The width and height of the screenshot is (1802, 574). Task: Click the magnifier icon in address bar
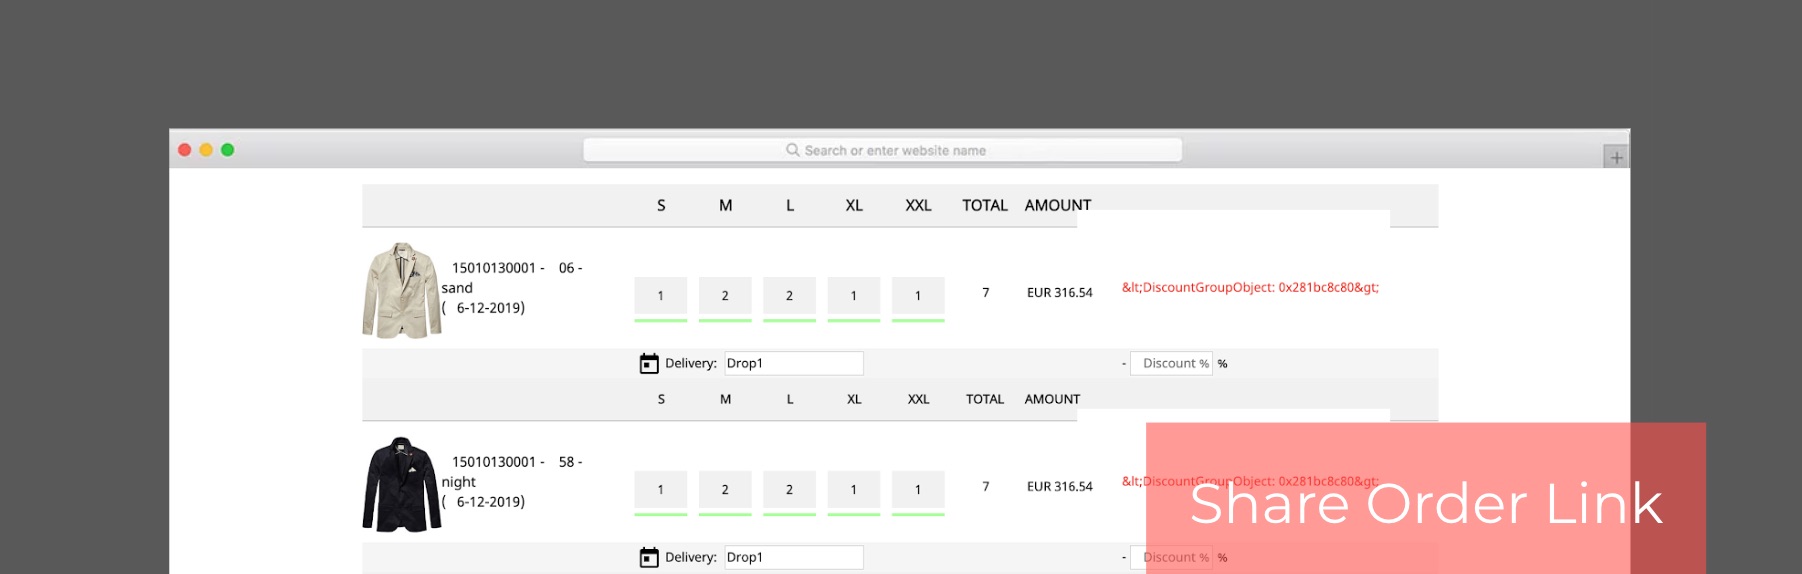(x=793, y=150)
